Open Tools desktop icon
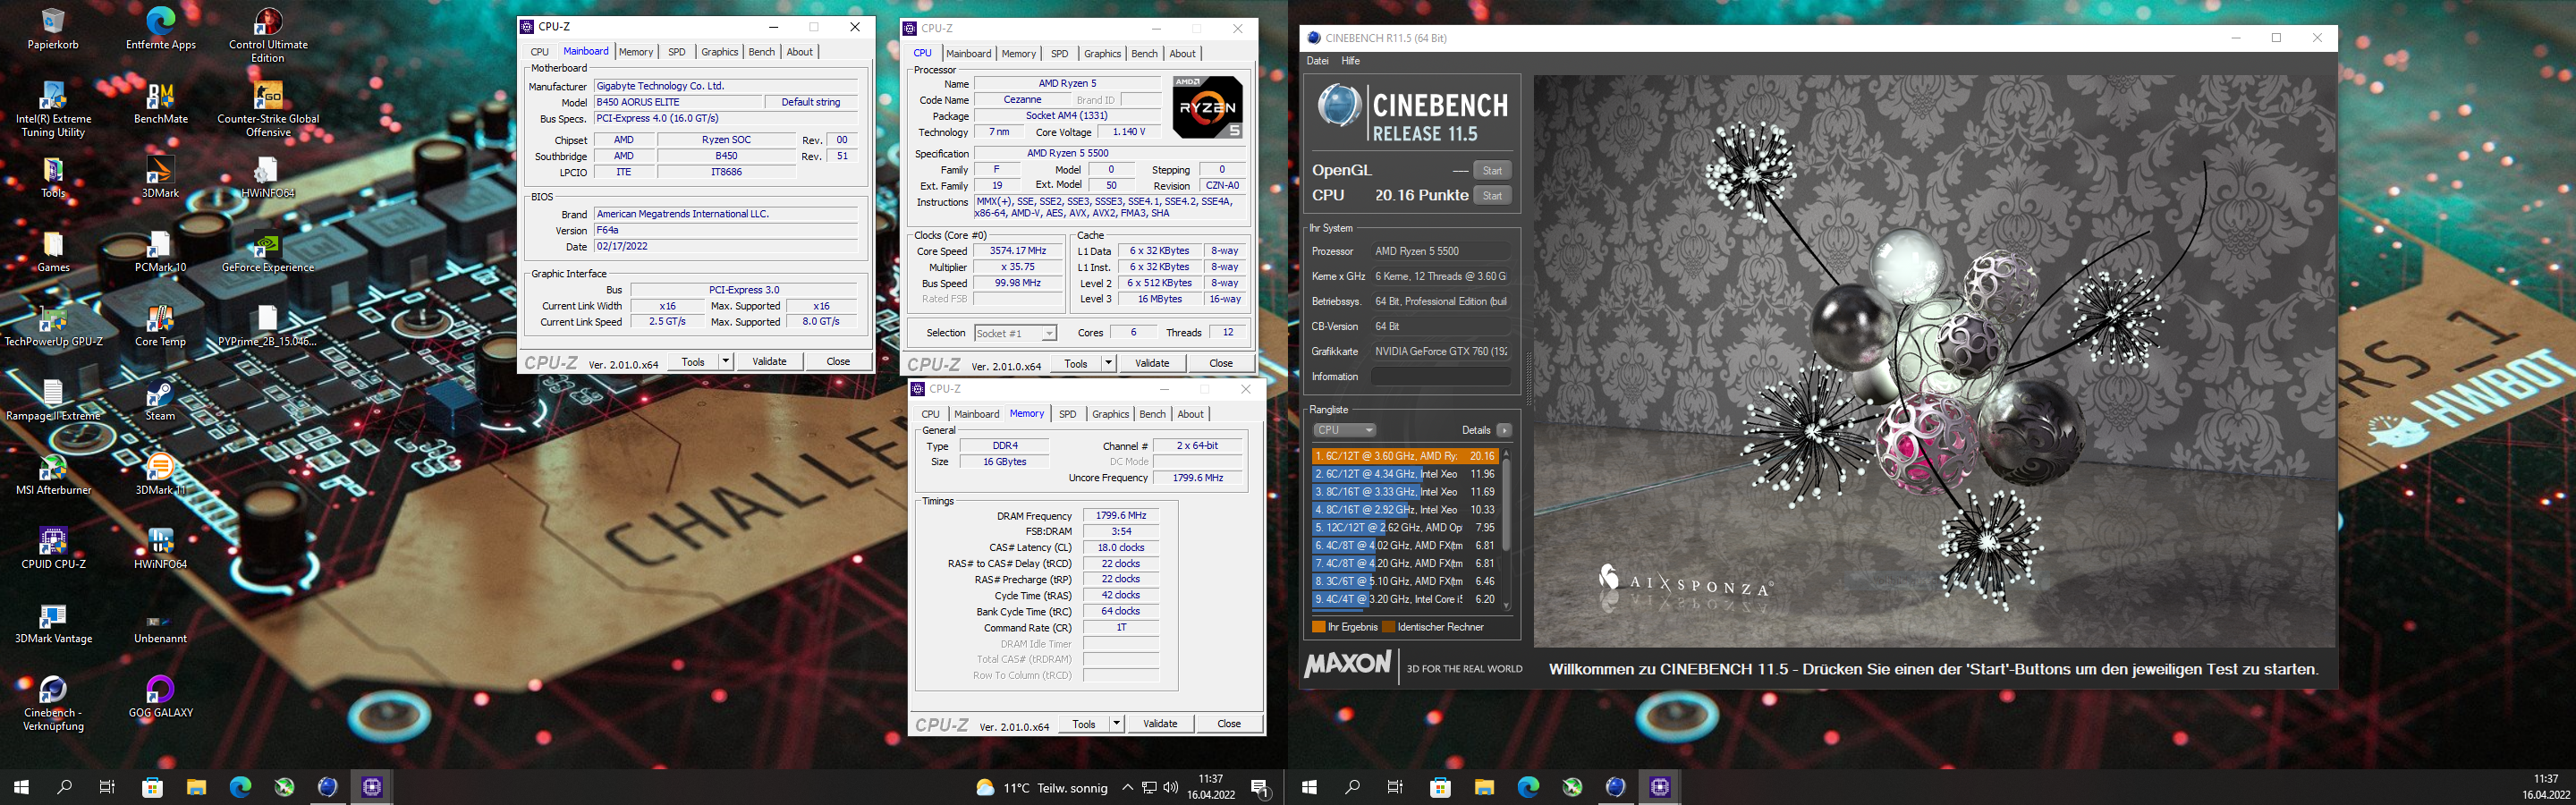 click(x=53, y=178)
